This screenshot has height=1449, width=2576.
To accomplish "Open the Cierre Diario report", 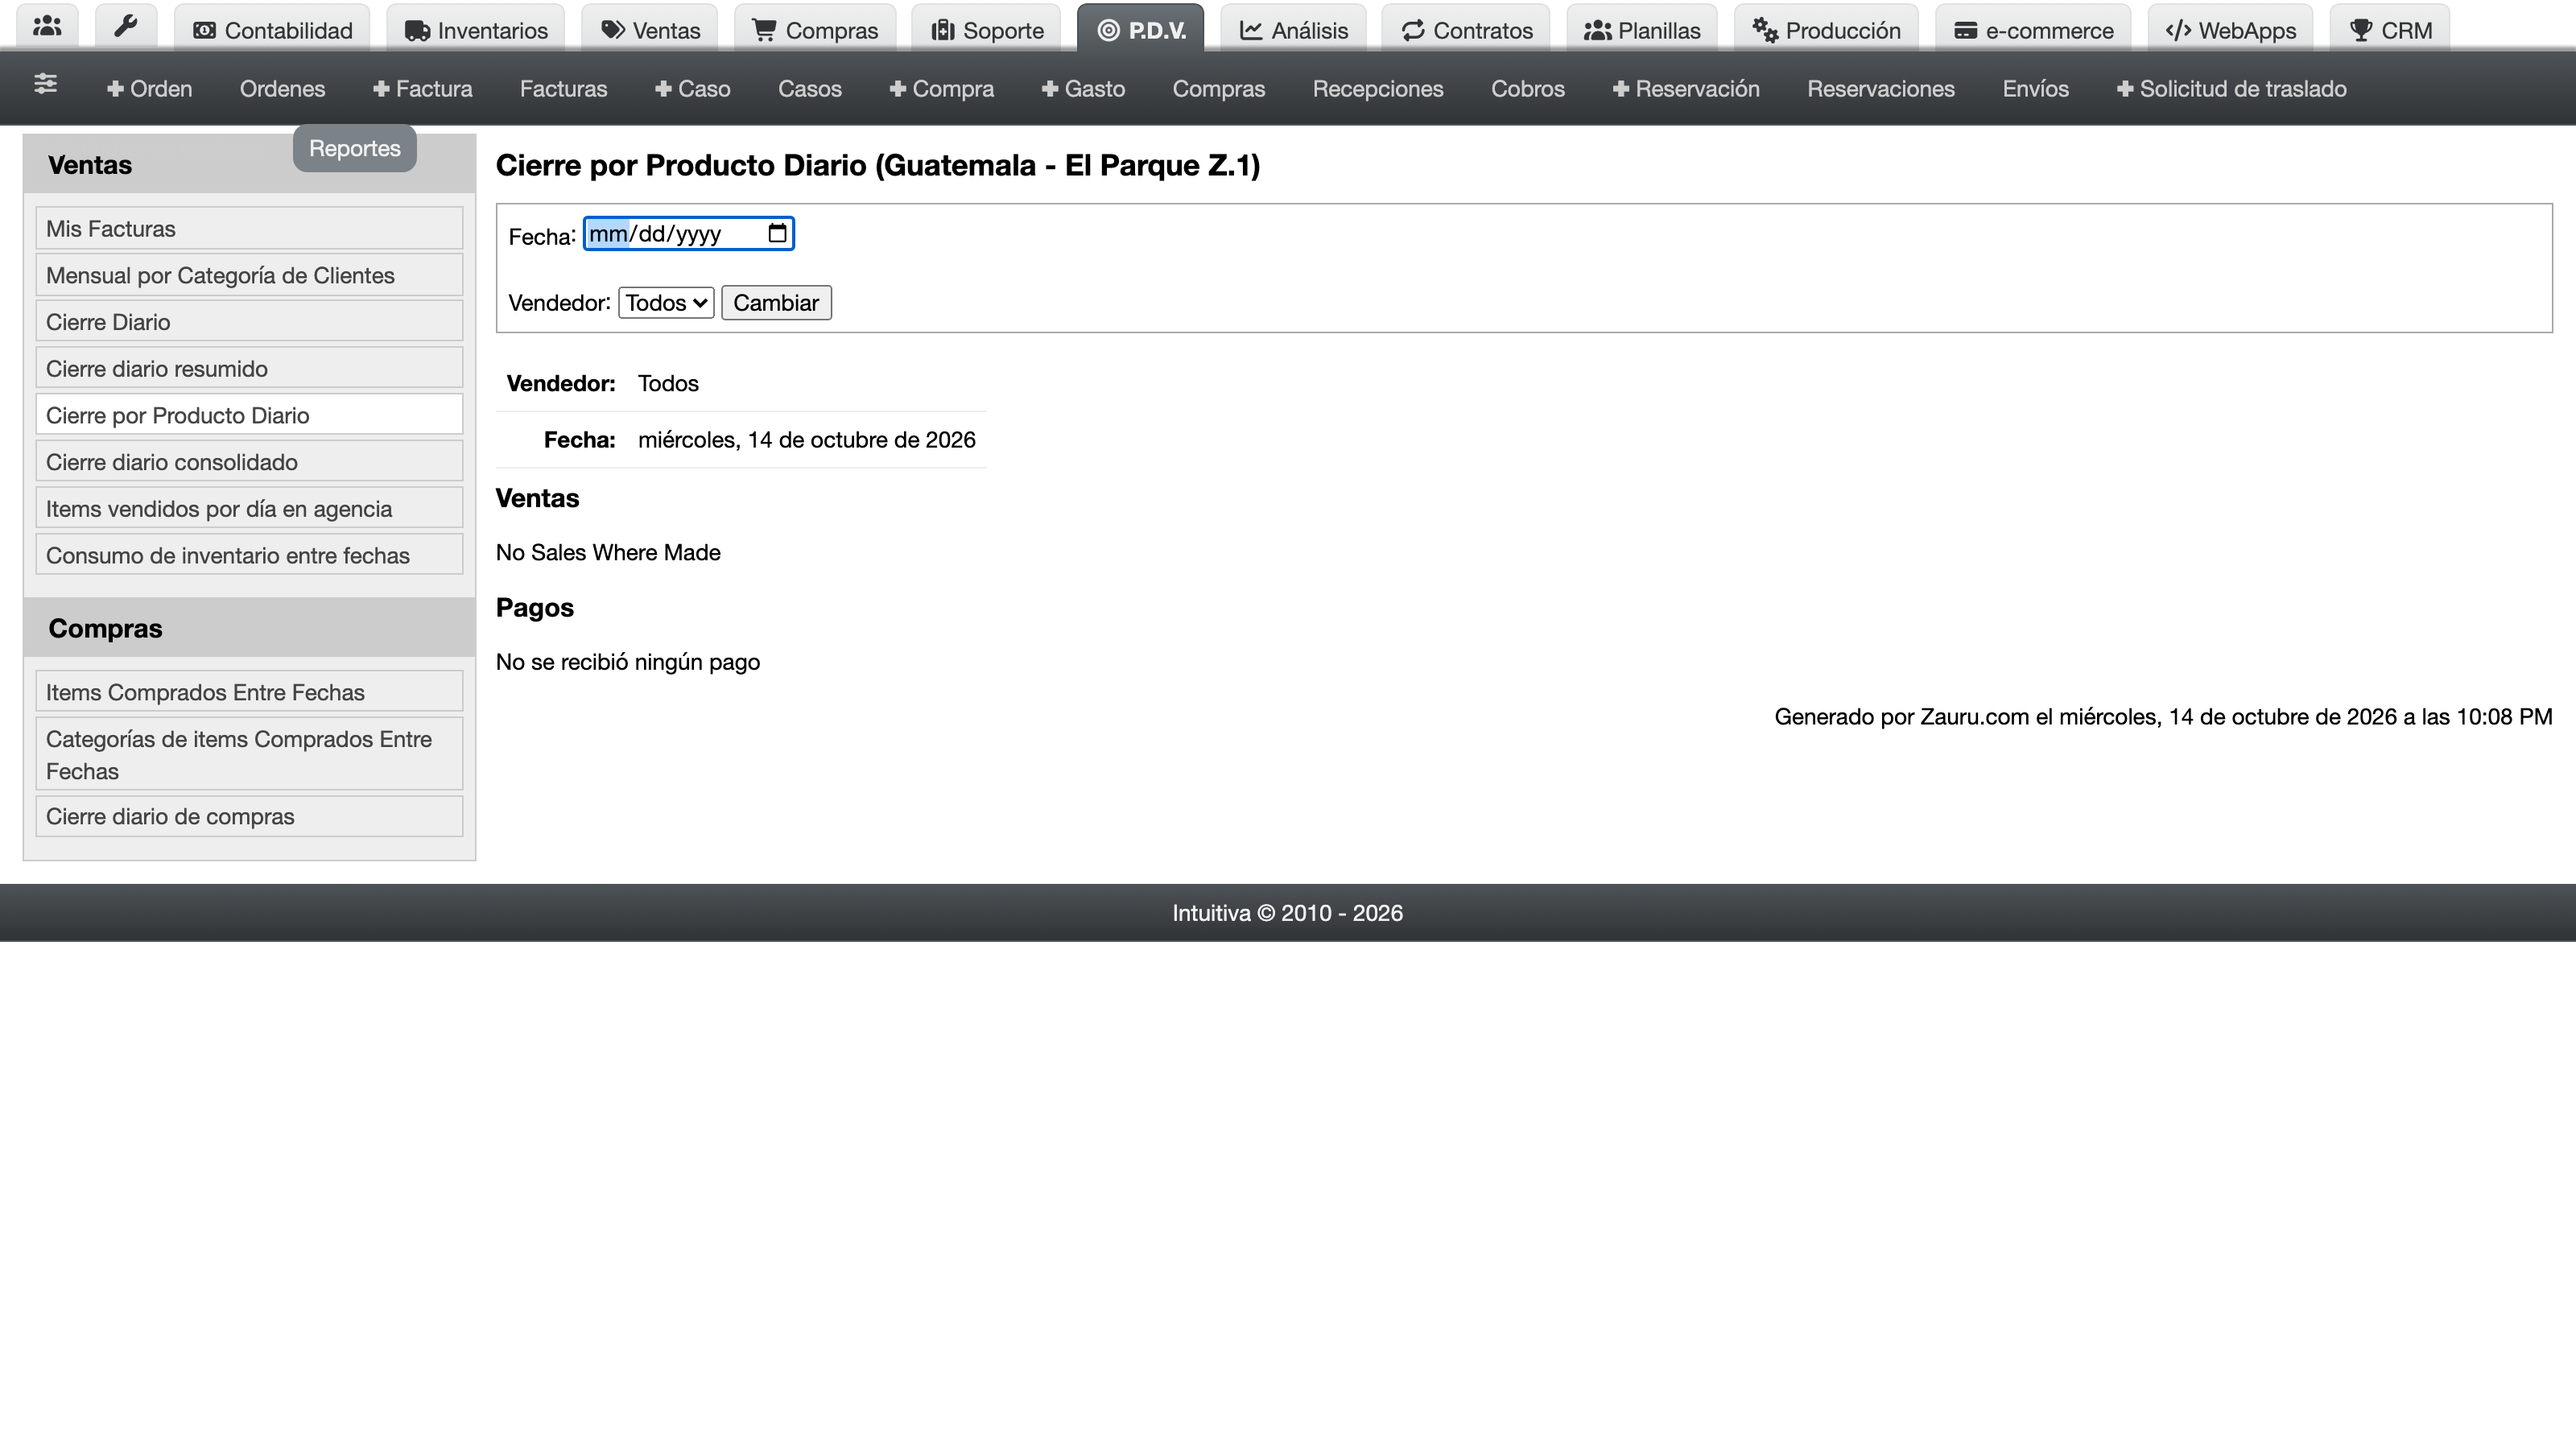I will (249, 322).
